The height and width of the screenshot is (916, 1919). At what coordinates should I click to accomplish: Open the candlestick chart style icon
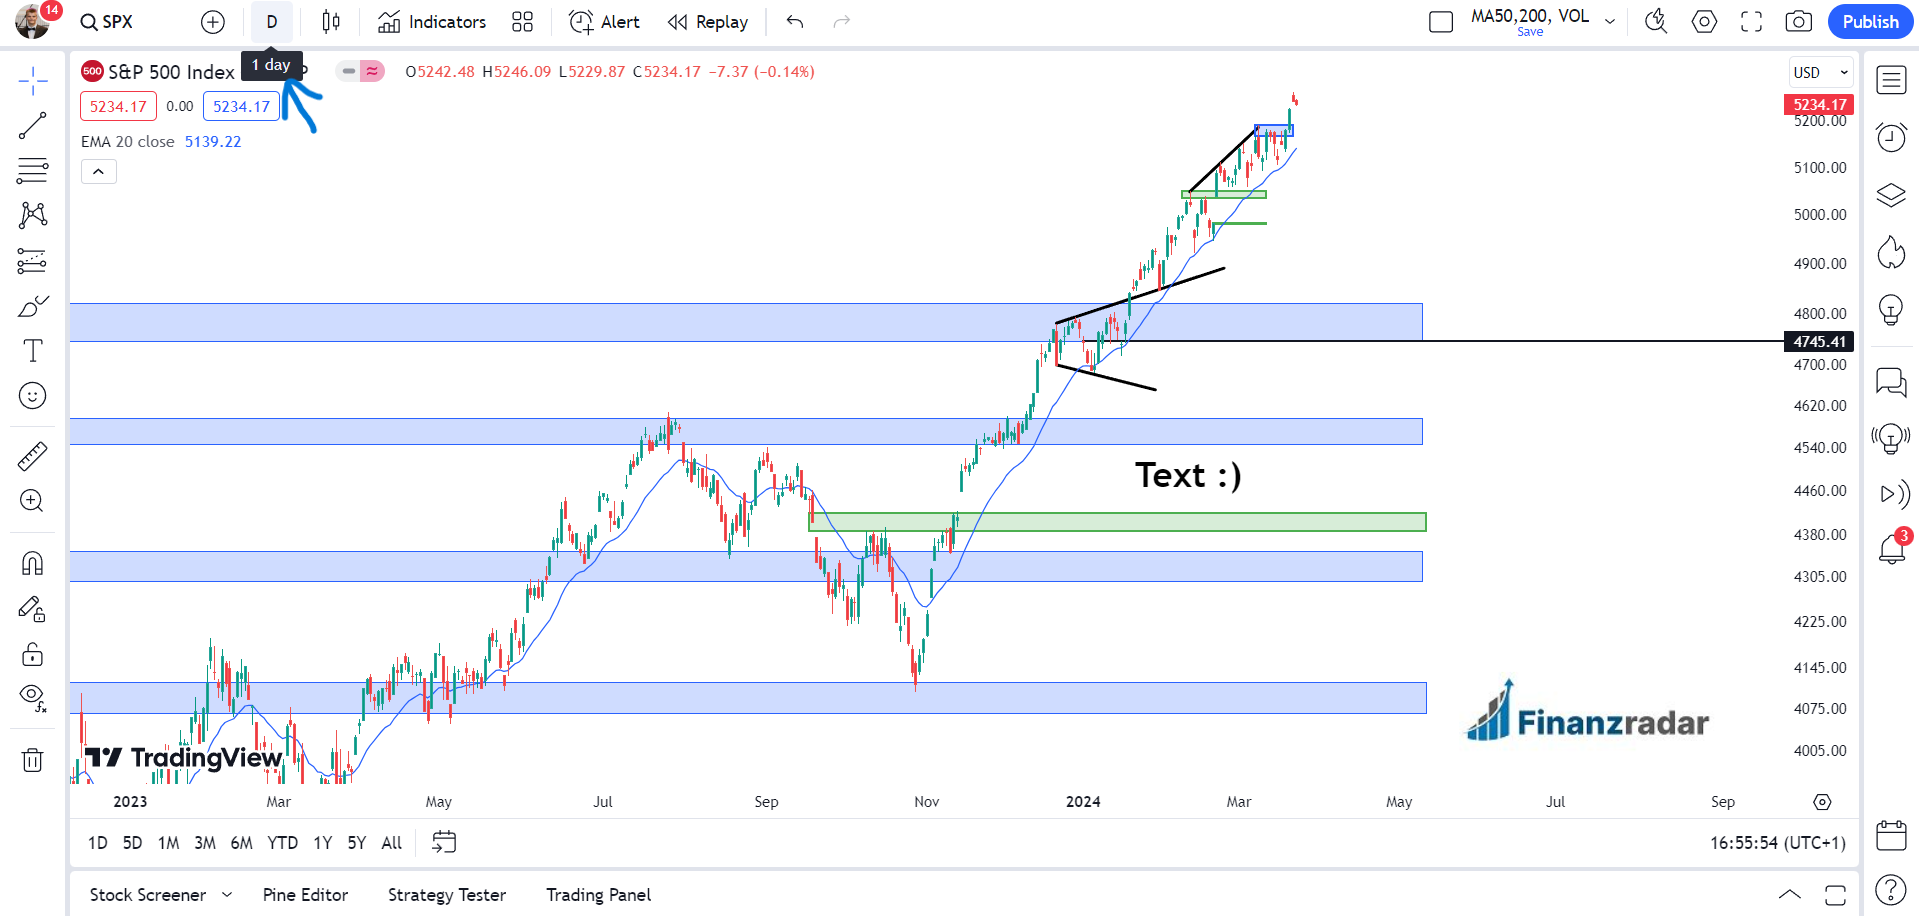click(331, 22)
